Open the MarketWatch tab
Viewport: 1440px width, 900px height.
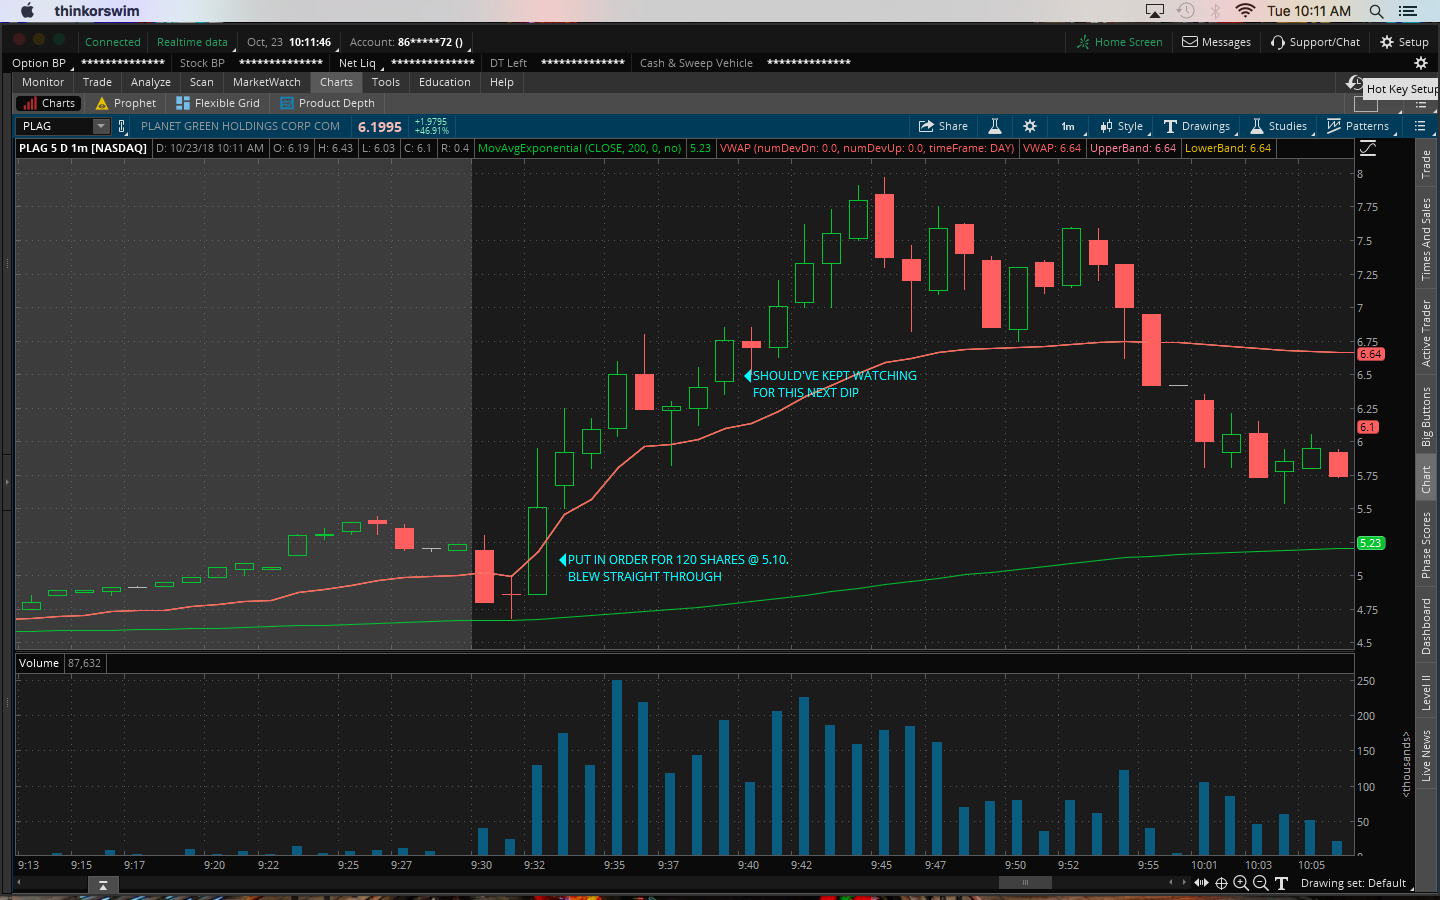point(267,82)
